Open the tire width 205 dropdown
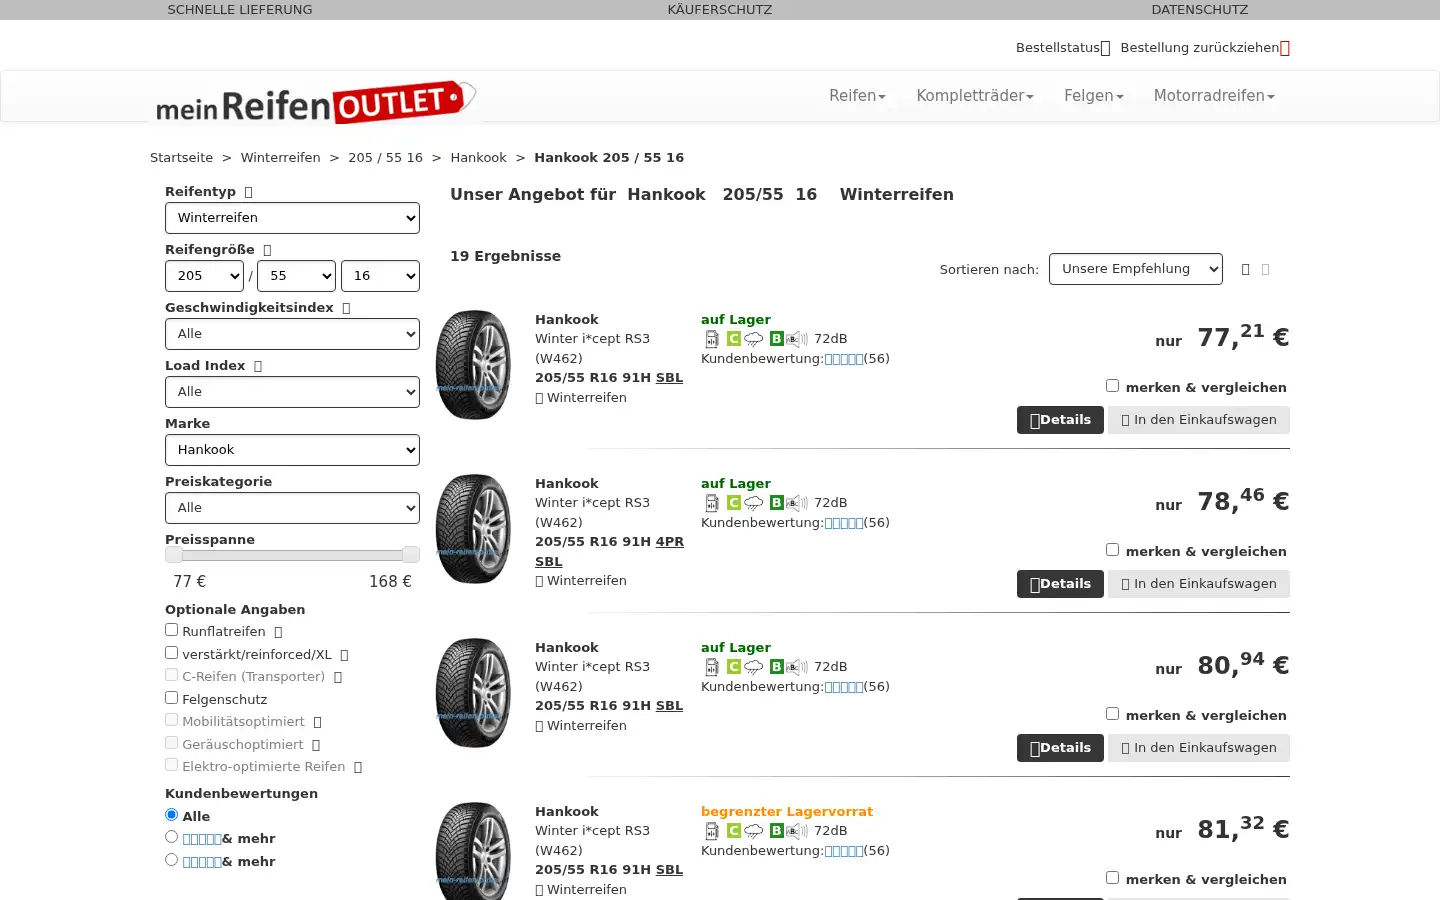This screenshot has height=900, width=1440. tap(204, 276)
